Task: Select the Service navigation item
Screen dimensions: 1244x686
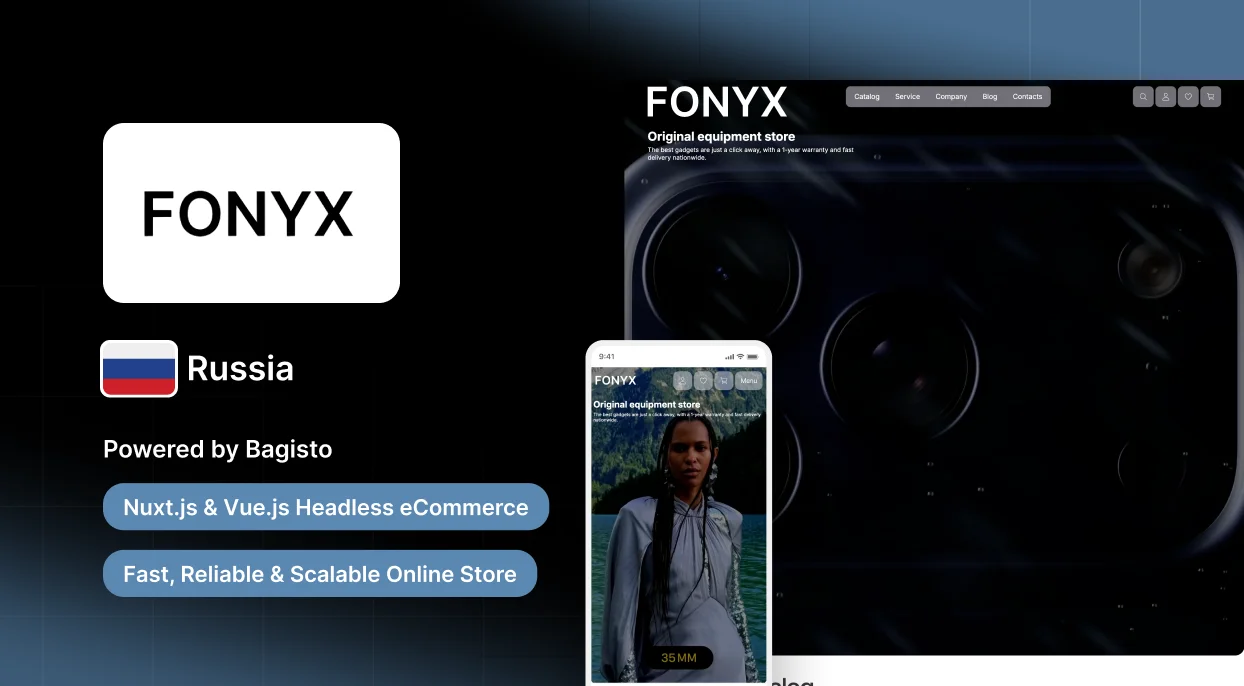Action: click(907, 96)
